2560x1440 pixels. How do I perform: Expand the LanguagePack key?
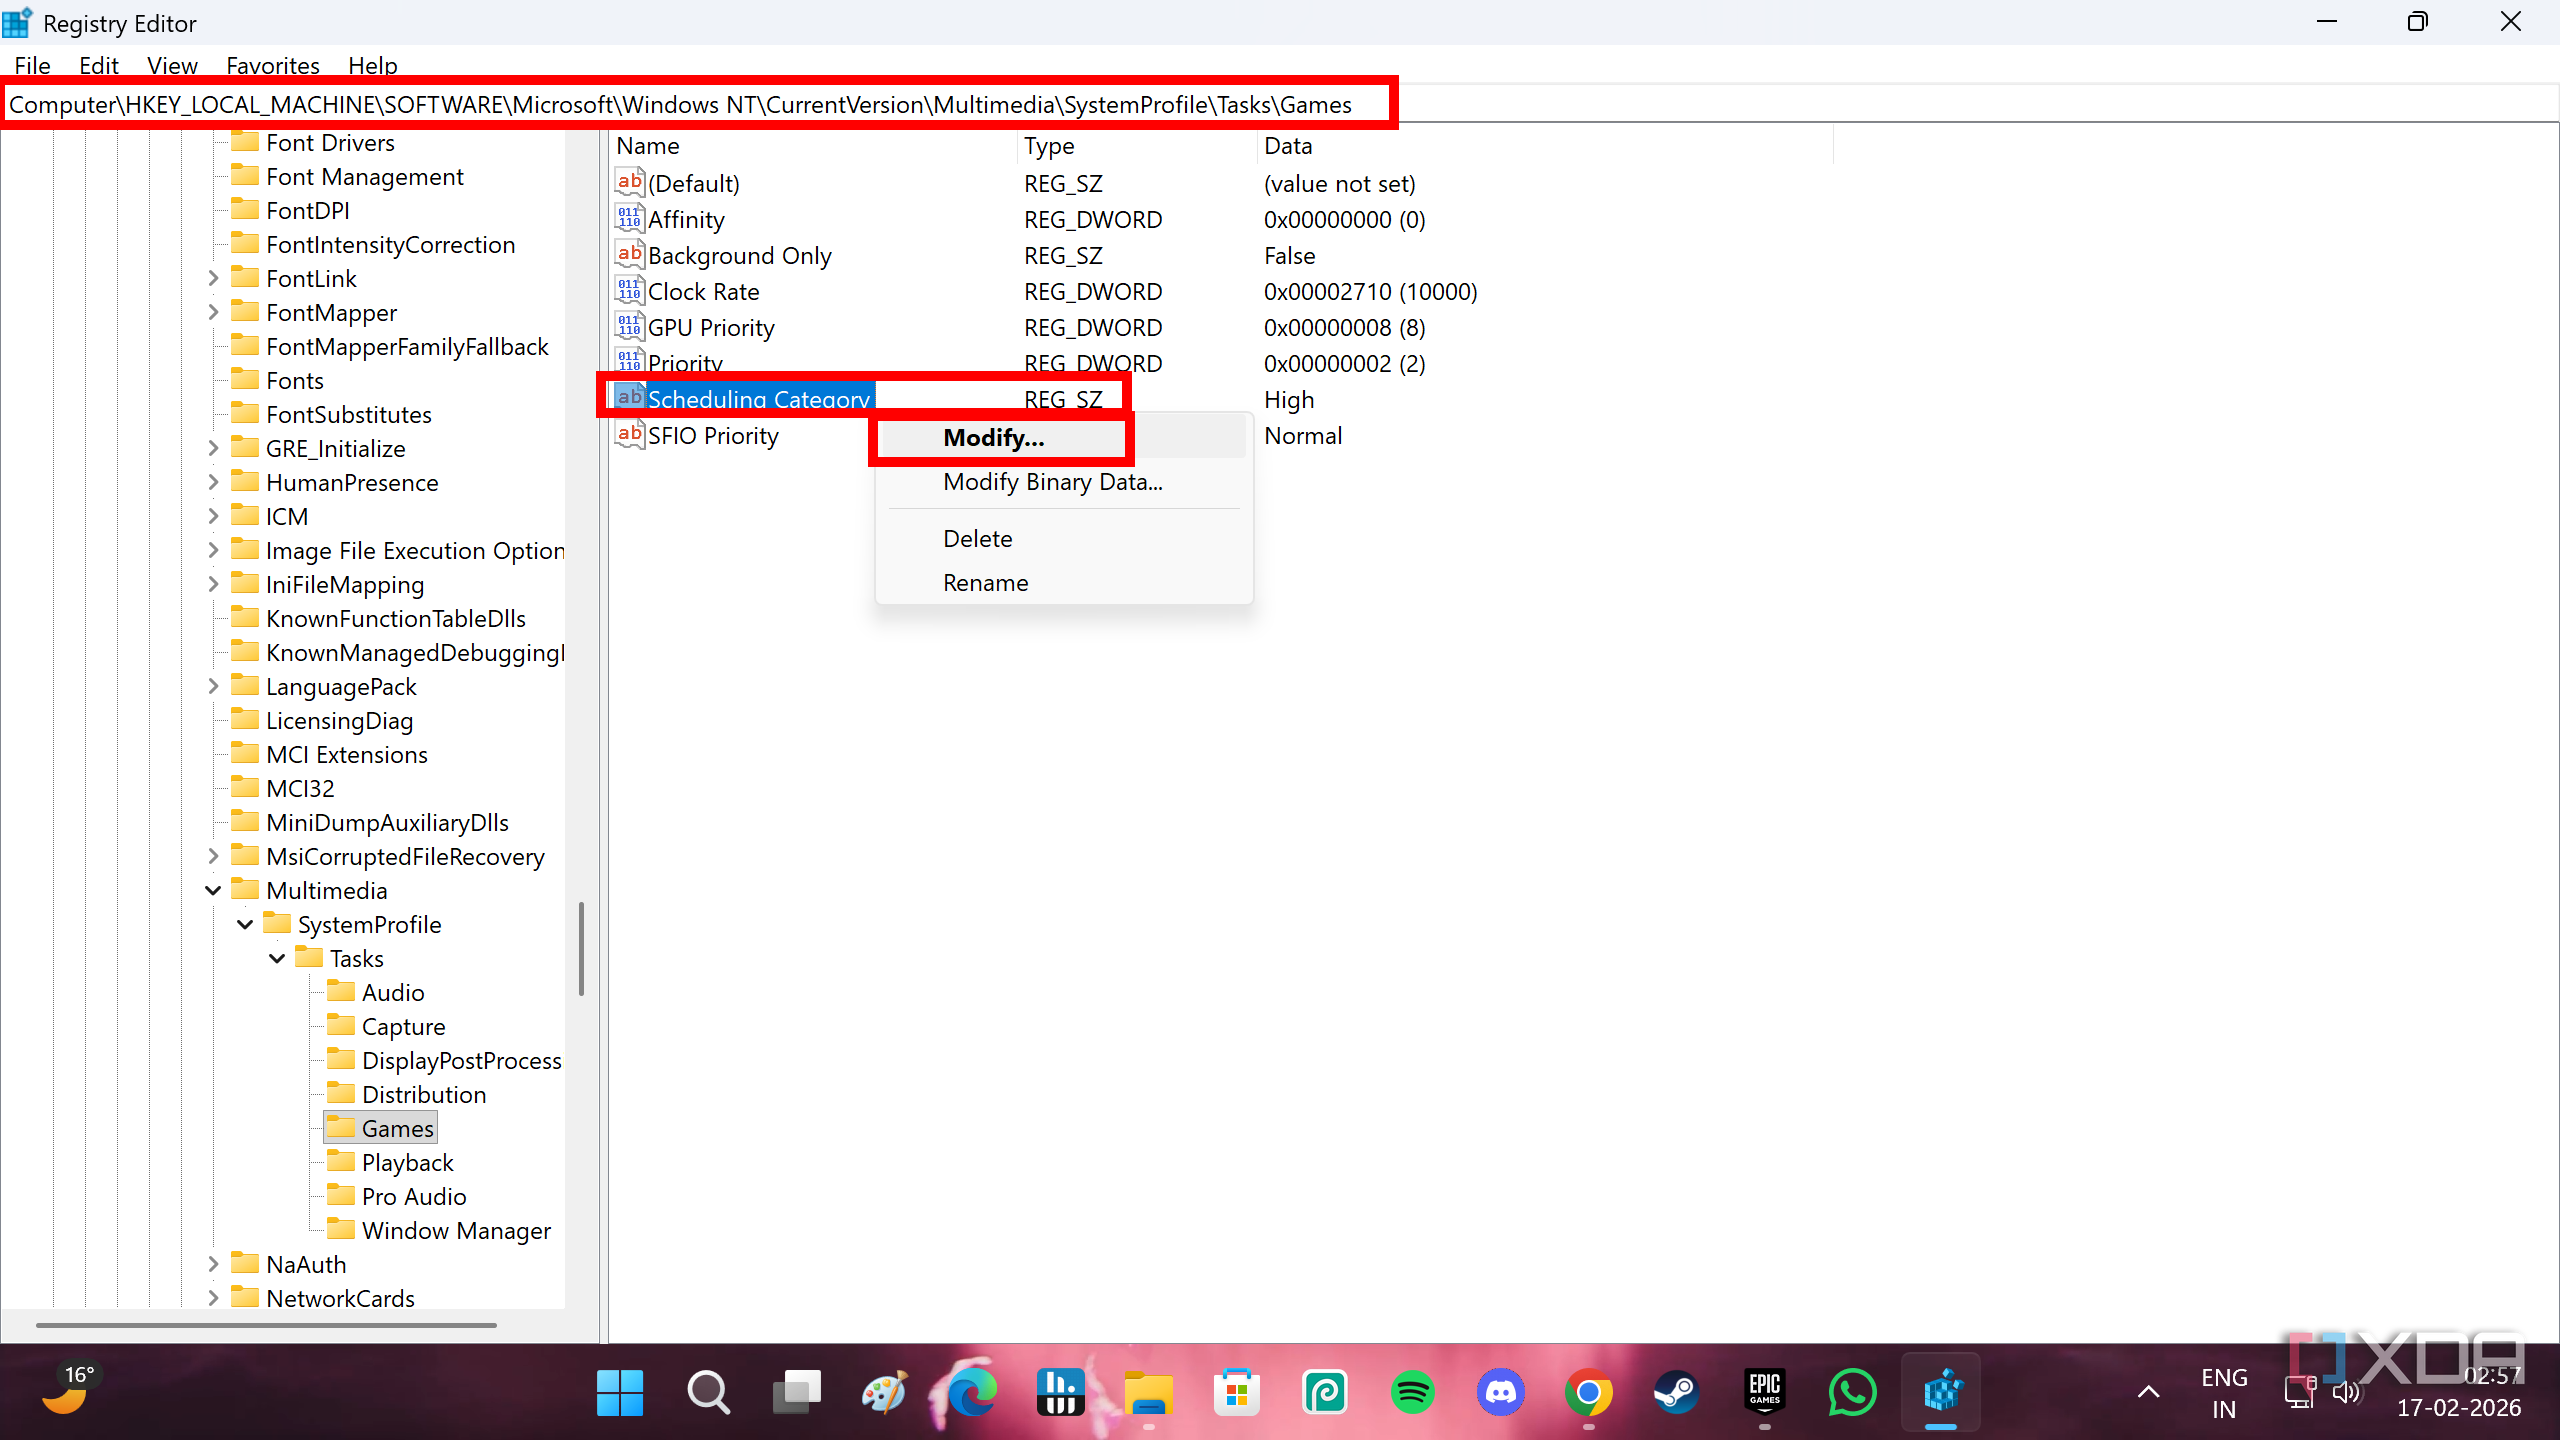(x=213, y=686)
